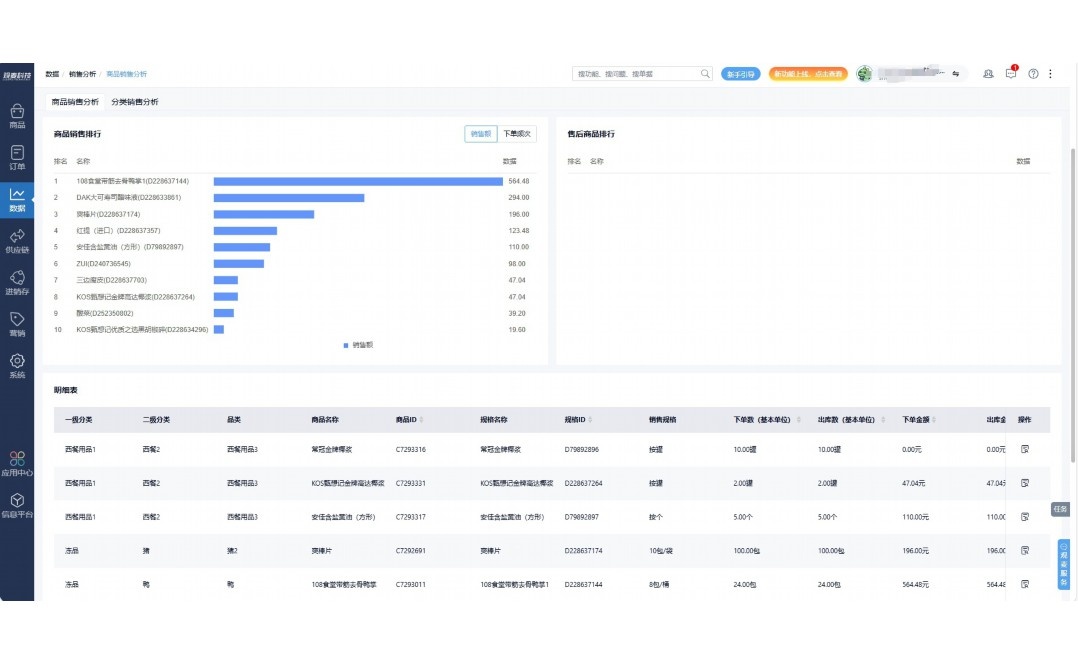Select the 商品销售分析 tab

pyautogui.click(x=75, y=102)
